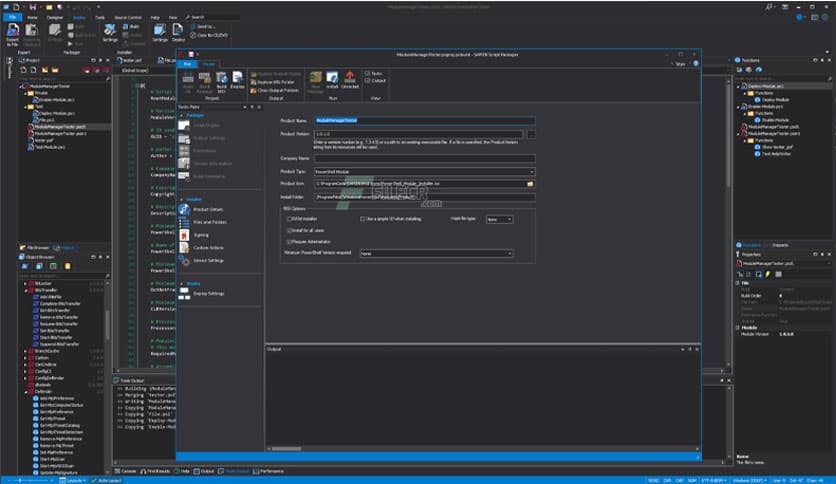Click the Project panel's first new-file icon
Image resolution: width=836 pixels, height=484 pixels.
click(23, 70)
